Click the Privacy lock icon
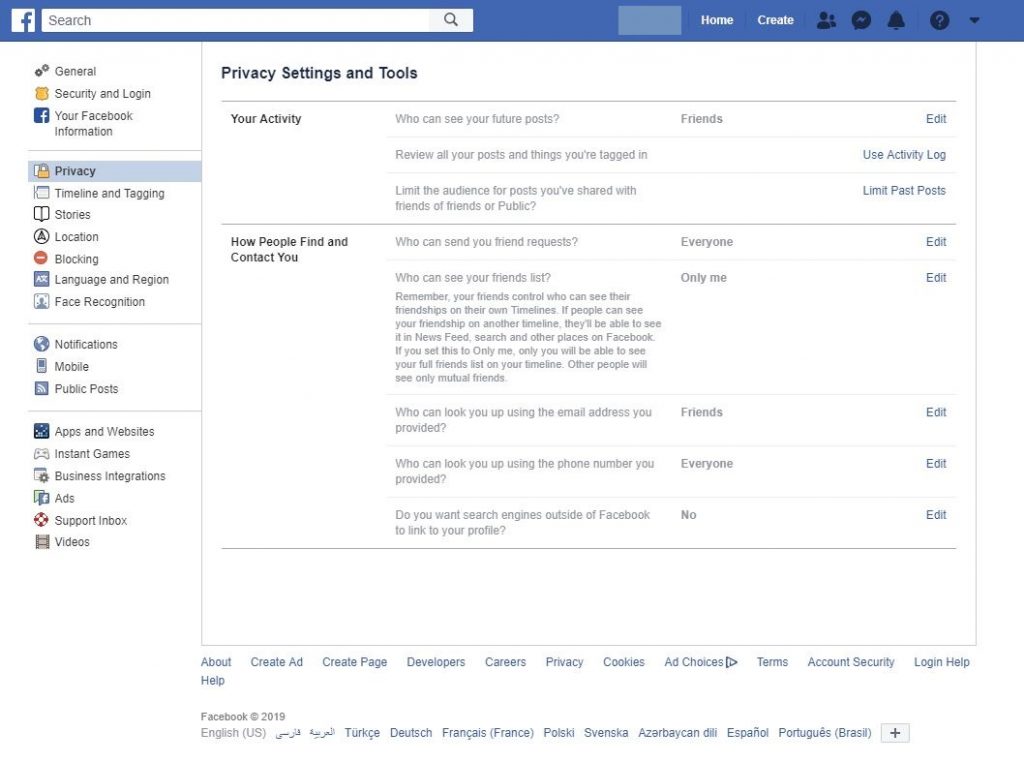 pos(42,171)
